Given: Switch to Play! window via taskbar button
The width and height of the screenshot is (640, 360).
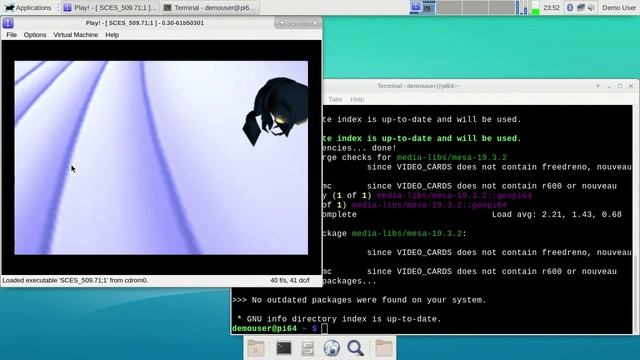Looking at the screenshot, I should 110,7.
